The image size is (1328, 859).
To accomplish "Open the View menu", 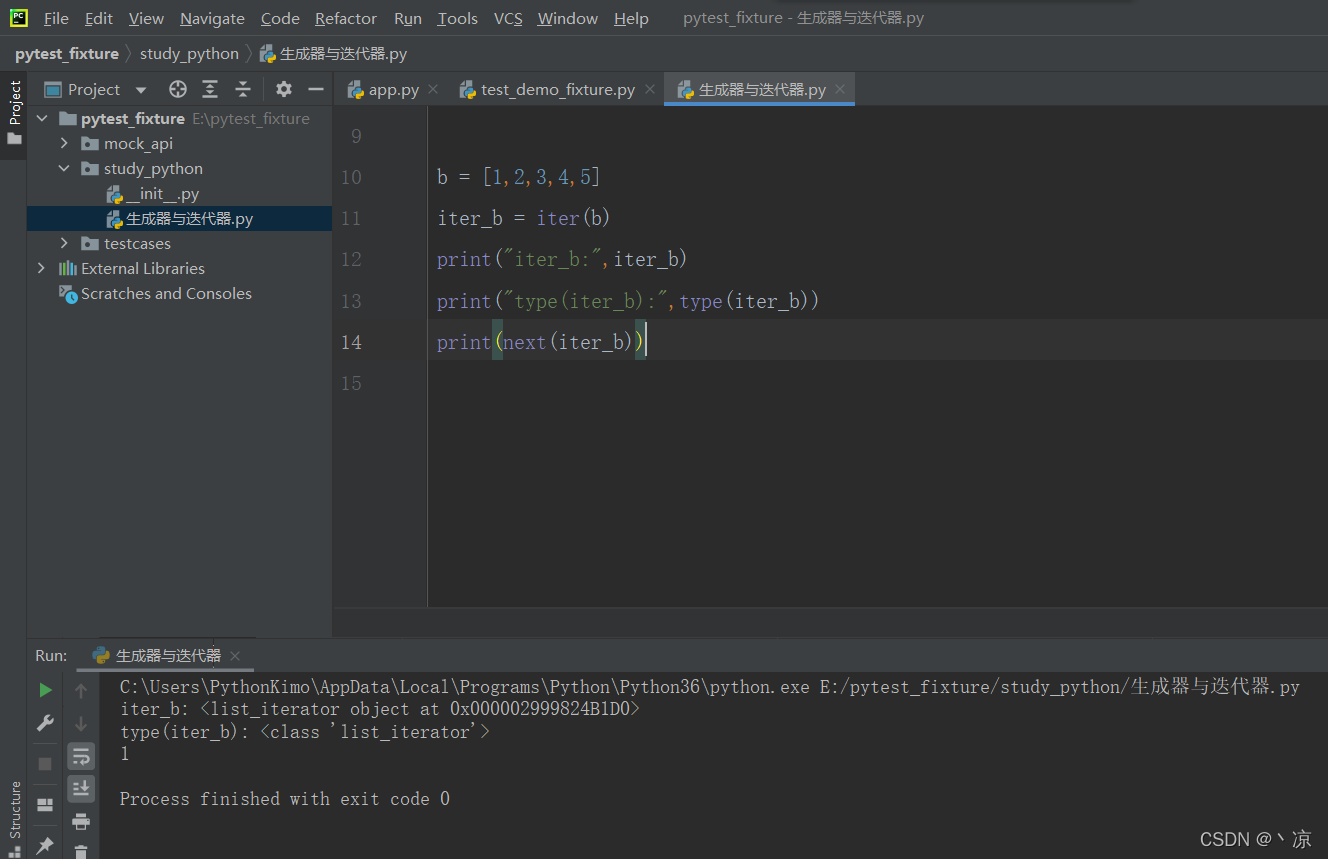I will (146, 18).
